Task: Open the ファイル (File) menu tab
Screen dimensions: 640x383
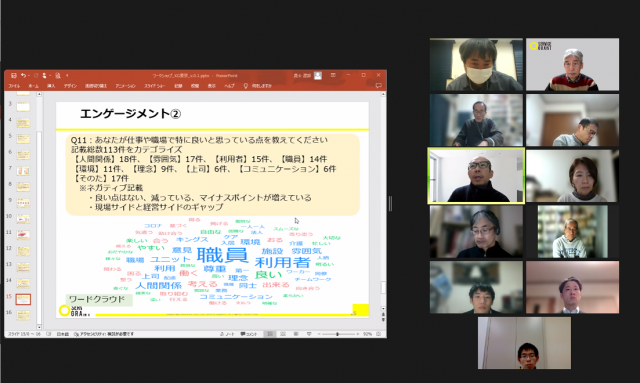Action: (14, 86)
